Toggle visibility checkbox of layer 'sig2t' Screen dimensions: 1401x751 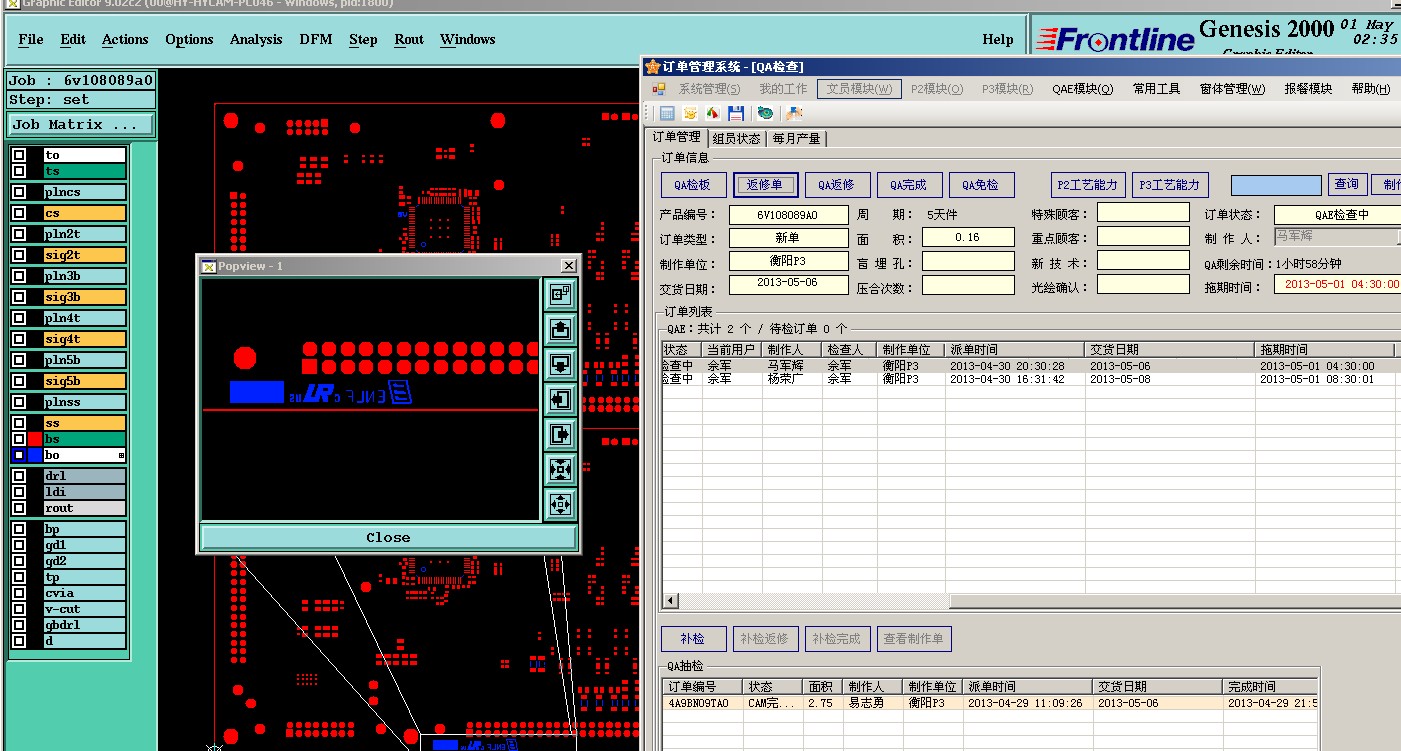tap(19, 255)
